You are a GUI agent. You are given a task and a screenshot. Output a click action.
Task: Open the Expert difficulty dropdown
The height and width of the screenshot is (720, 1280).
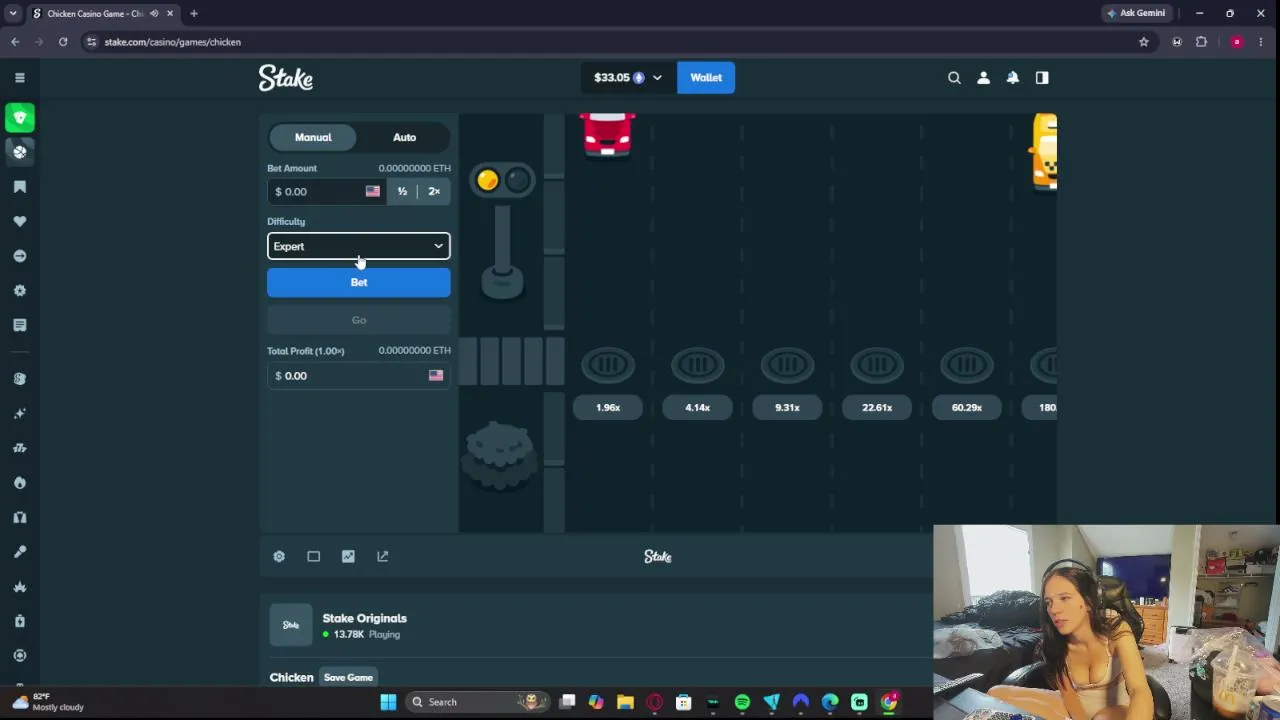tap(359, 246)
